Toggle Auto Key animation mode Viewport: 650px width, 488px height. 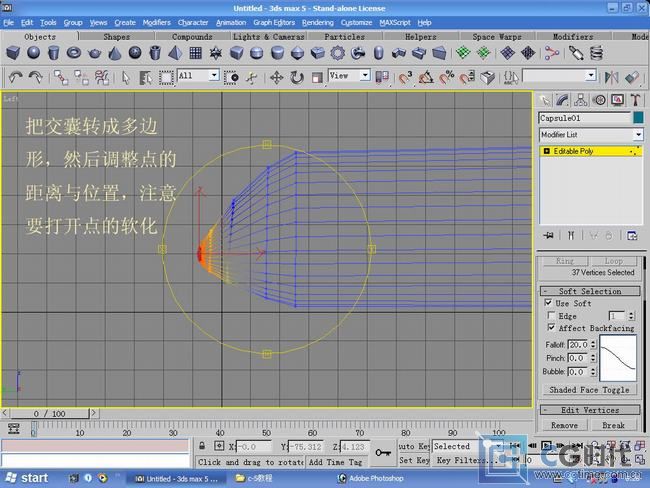(414, 447)
